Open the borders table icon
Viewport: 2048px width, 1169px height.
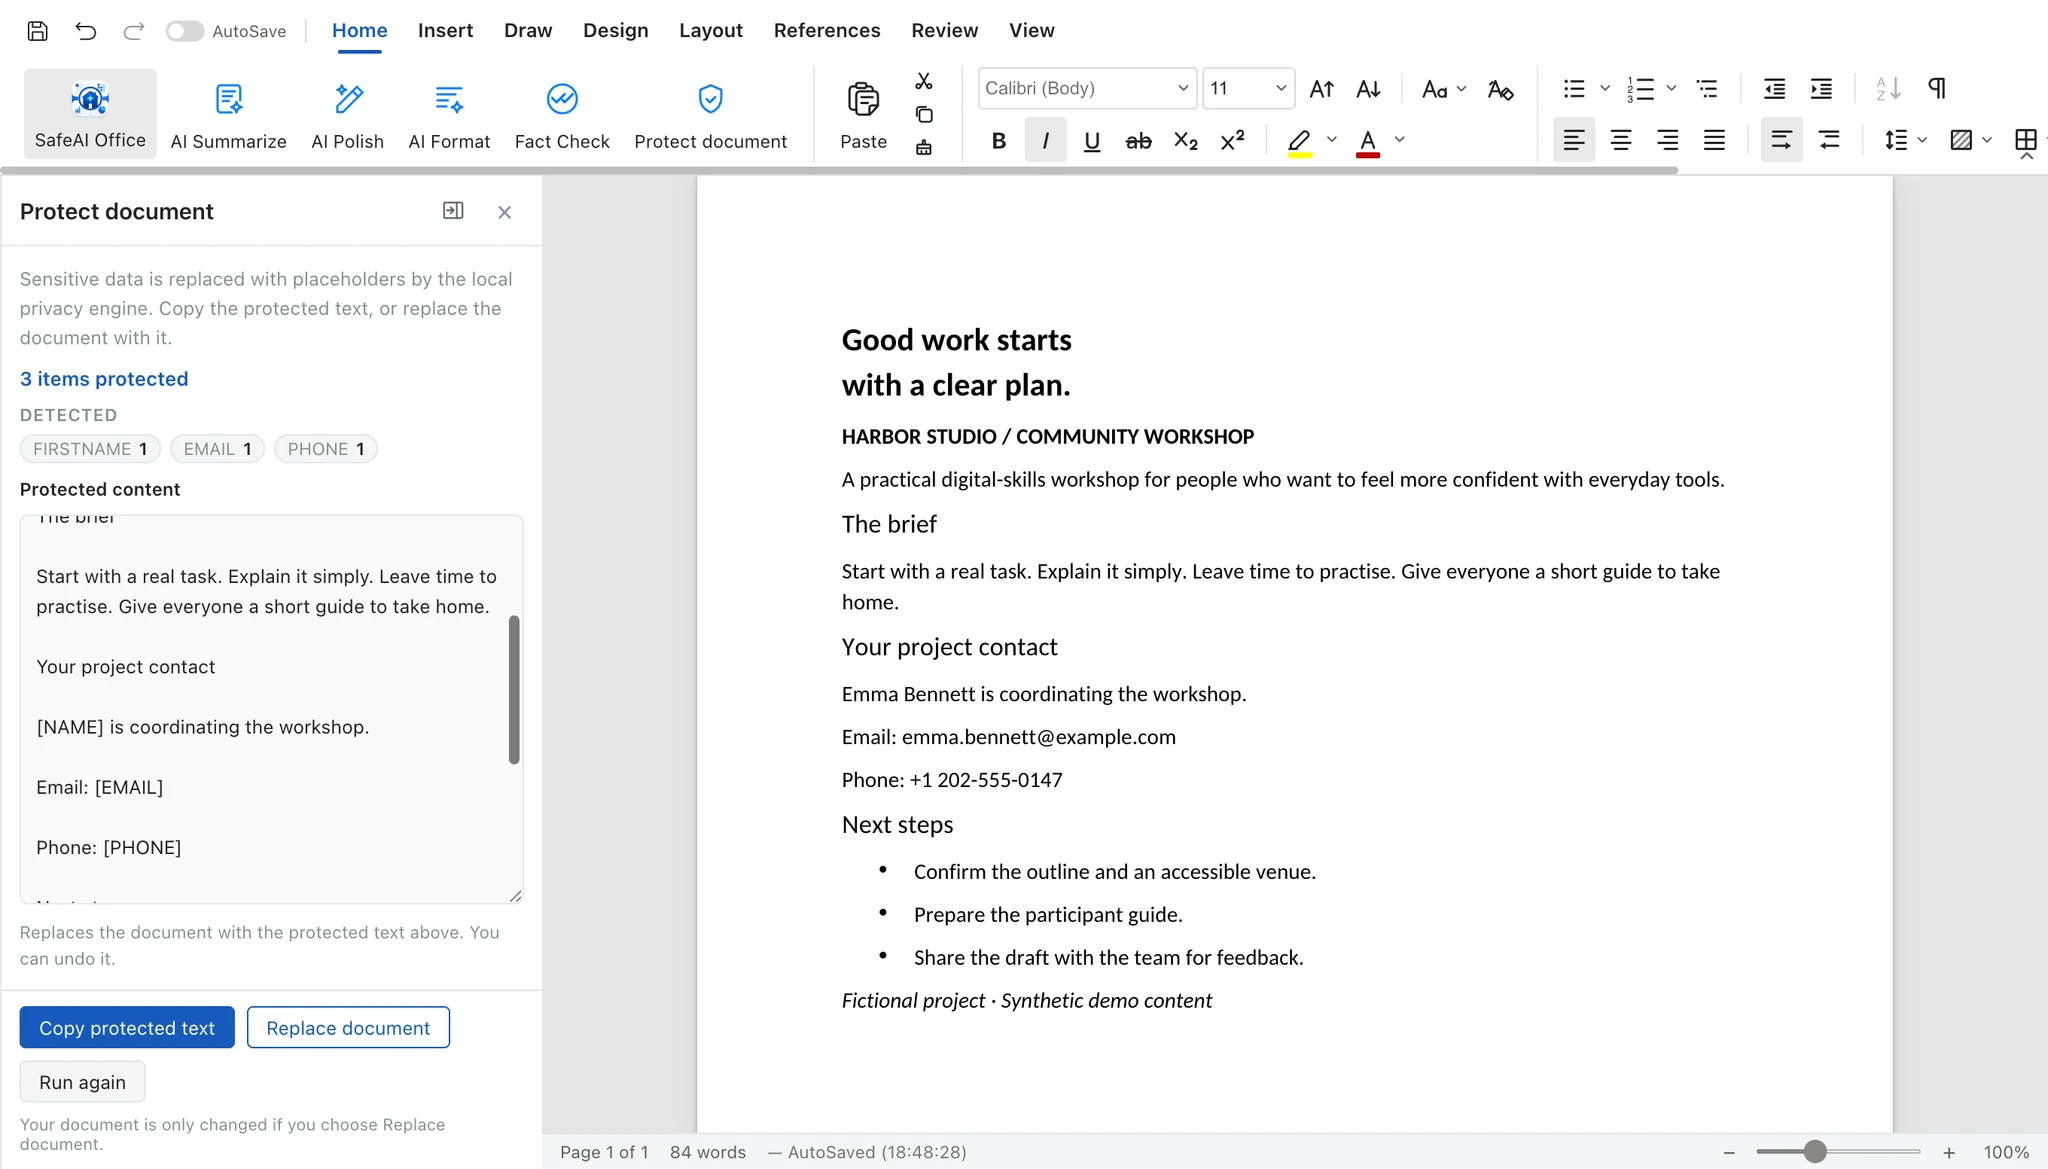[x=2026, y=141]
